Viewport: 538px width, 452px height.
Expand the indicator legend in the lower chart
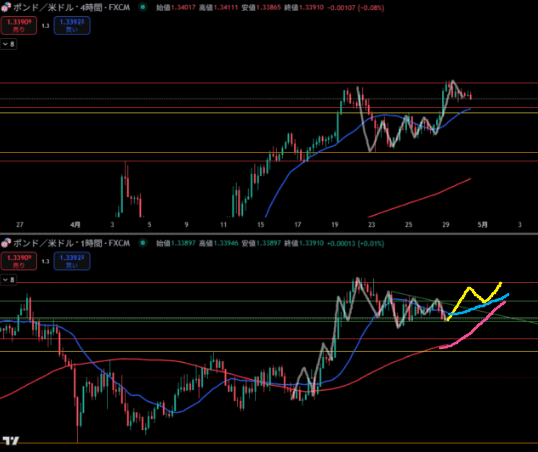9,280
